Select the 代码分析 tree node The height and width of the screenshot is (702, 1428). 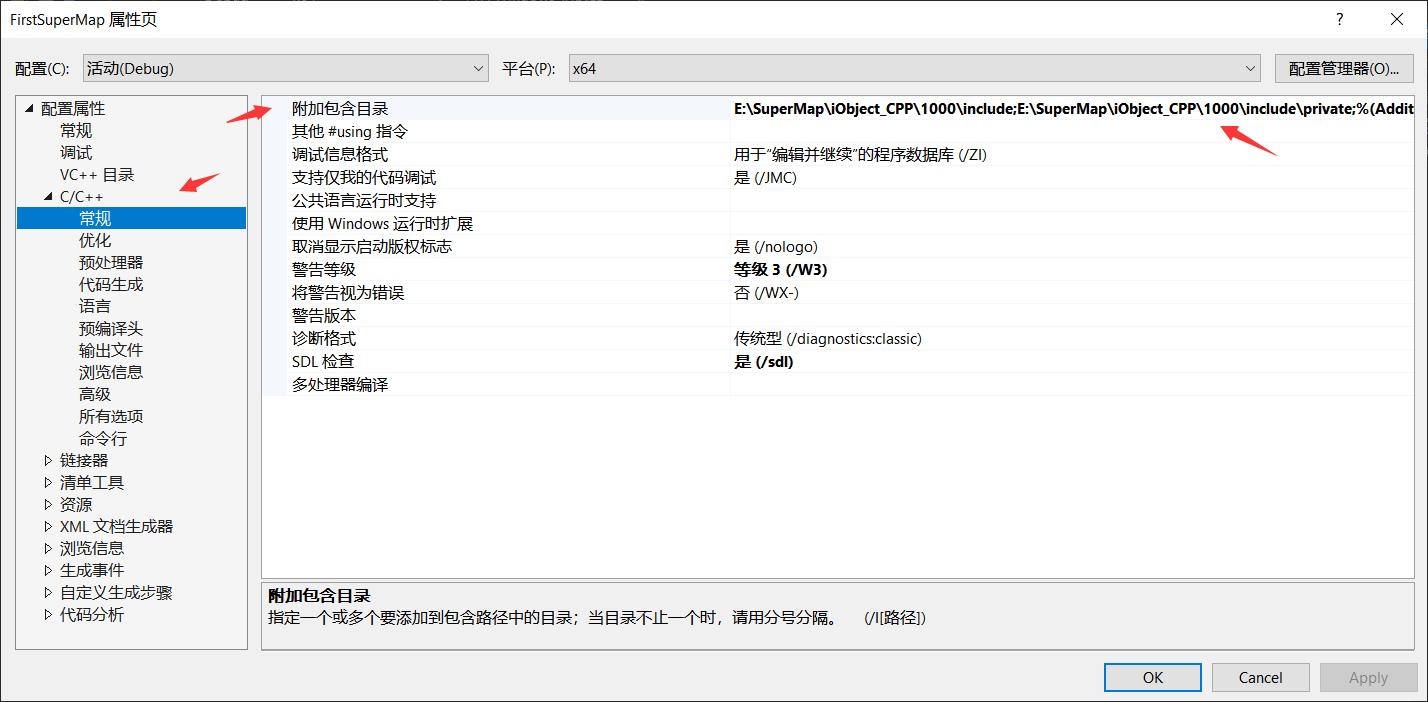click(91, 613)
